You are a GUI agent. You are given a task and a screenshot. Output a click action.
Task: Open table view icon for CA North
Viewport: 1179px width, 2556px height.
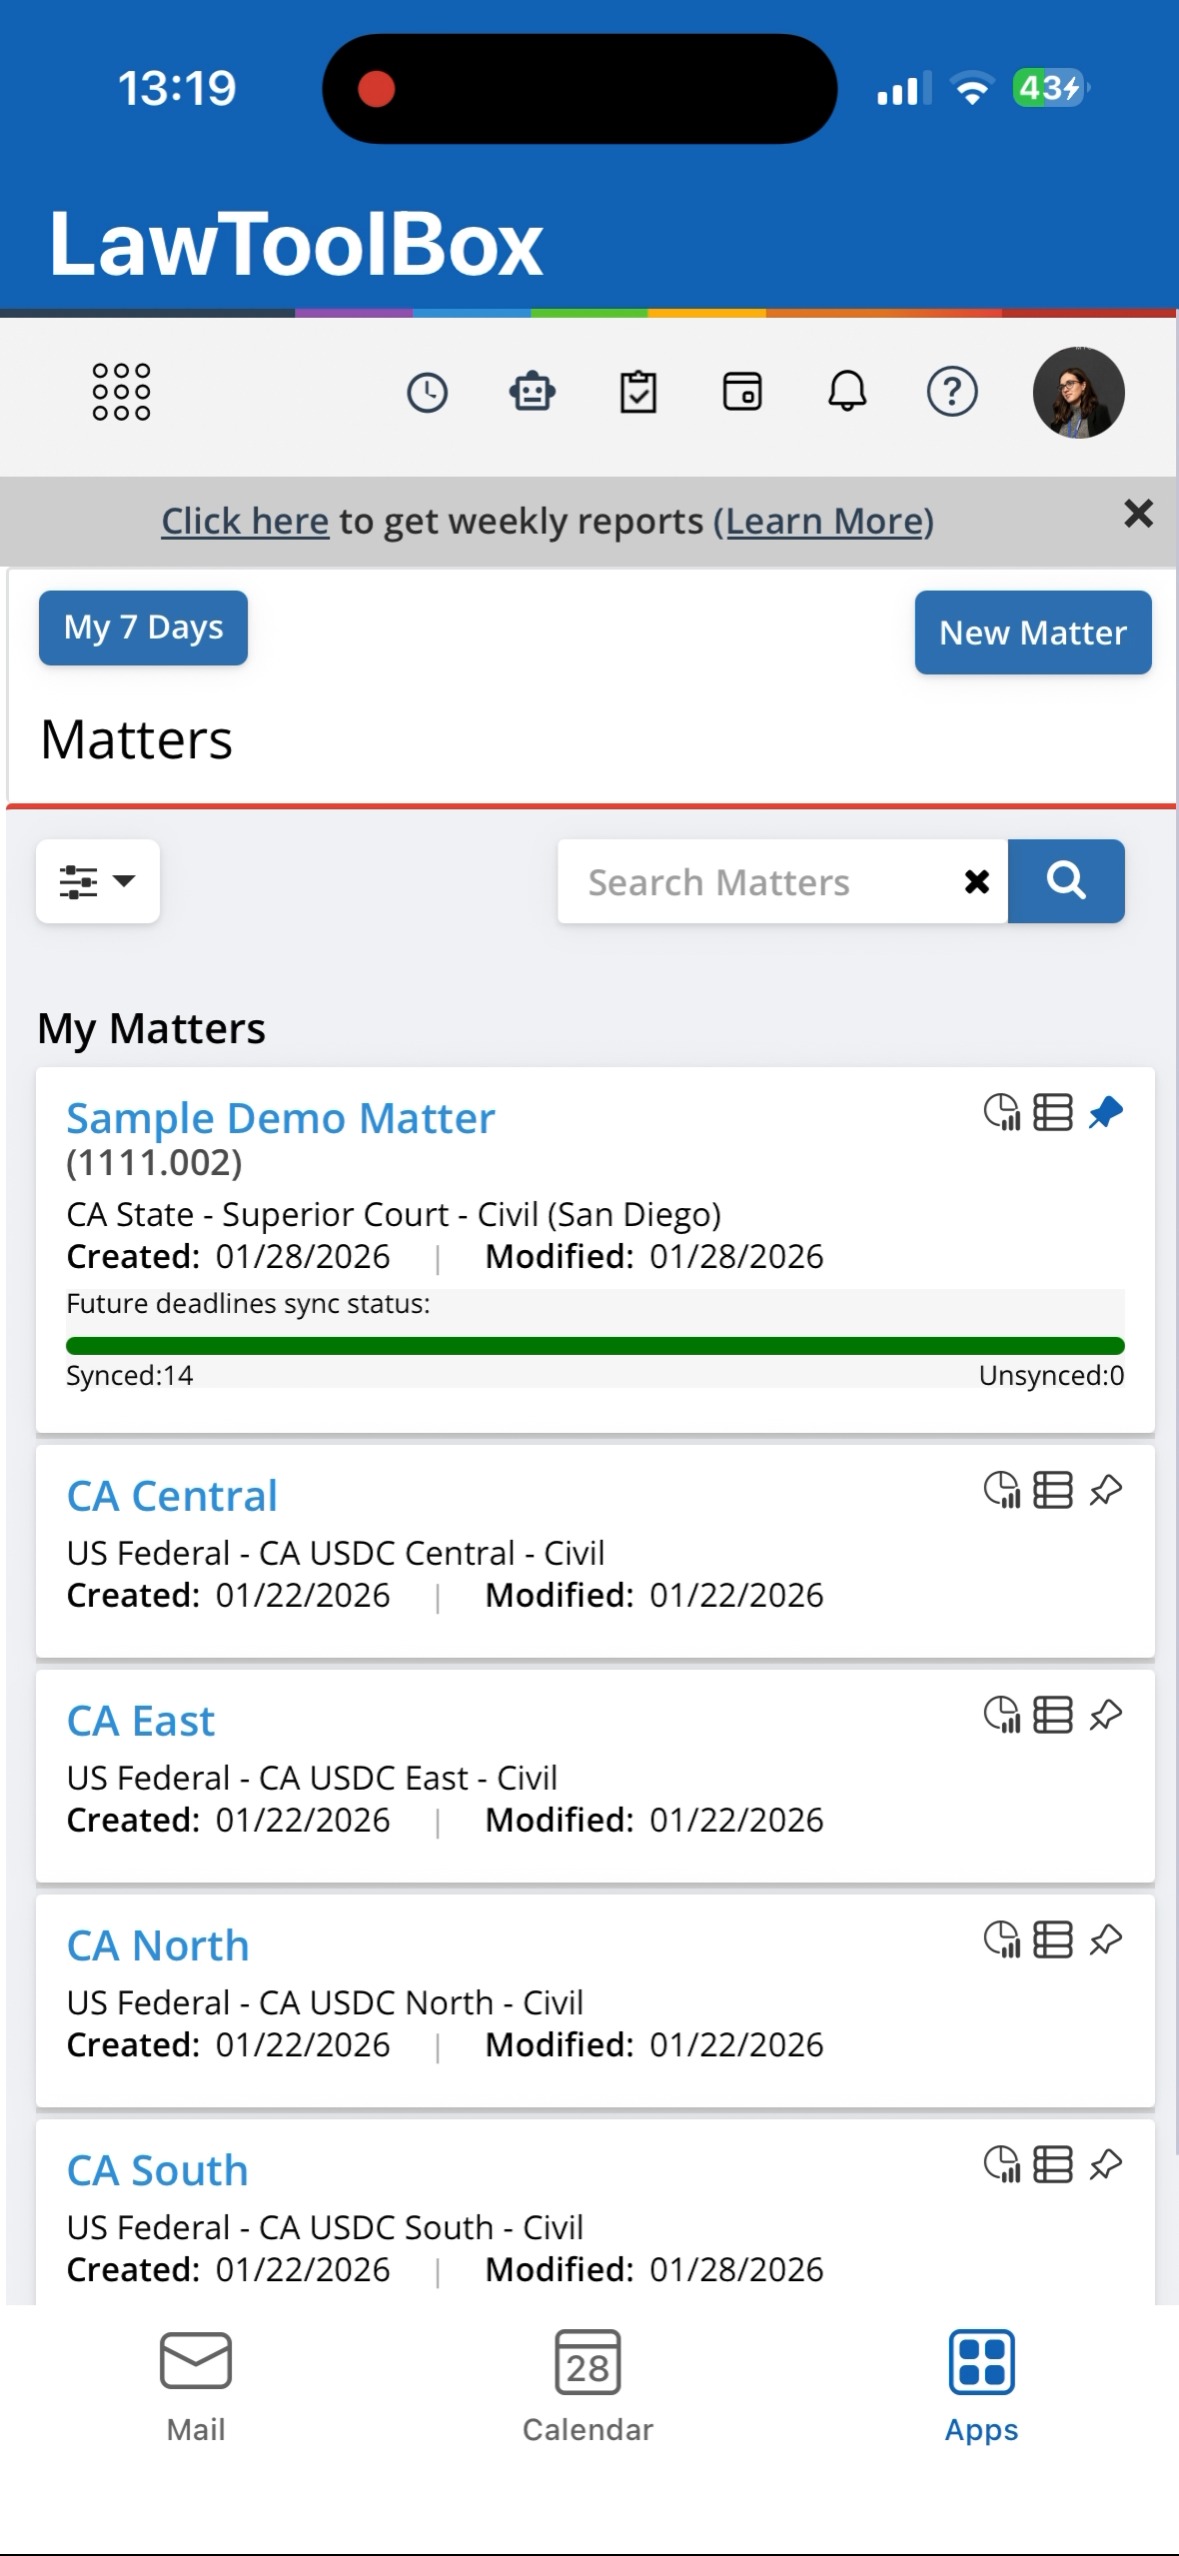1053,1940
